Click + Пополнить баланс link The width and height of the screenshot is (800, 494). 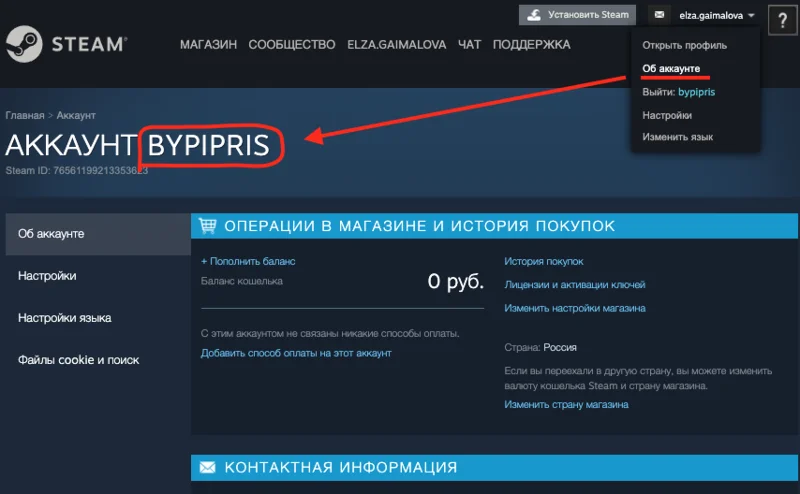click(x=248, y=261)
